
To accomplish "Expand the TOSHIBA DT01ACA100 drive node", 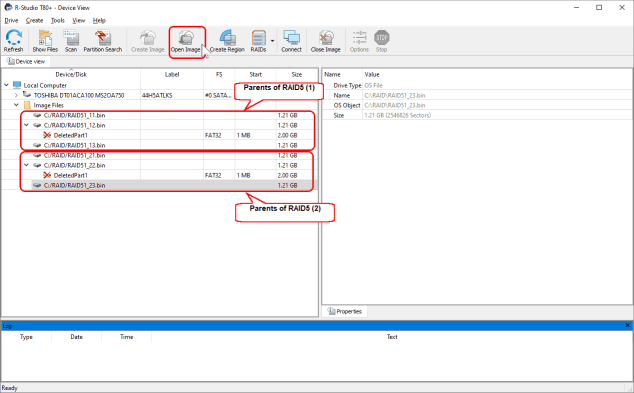I will (x=16, y=95).
